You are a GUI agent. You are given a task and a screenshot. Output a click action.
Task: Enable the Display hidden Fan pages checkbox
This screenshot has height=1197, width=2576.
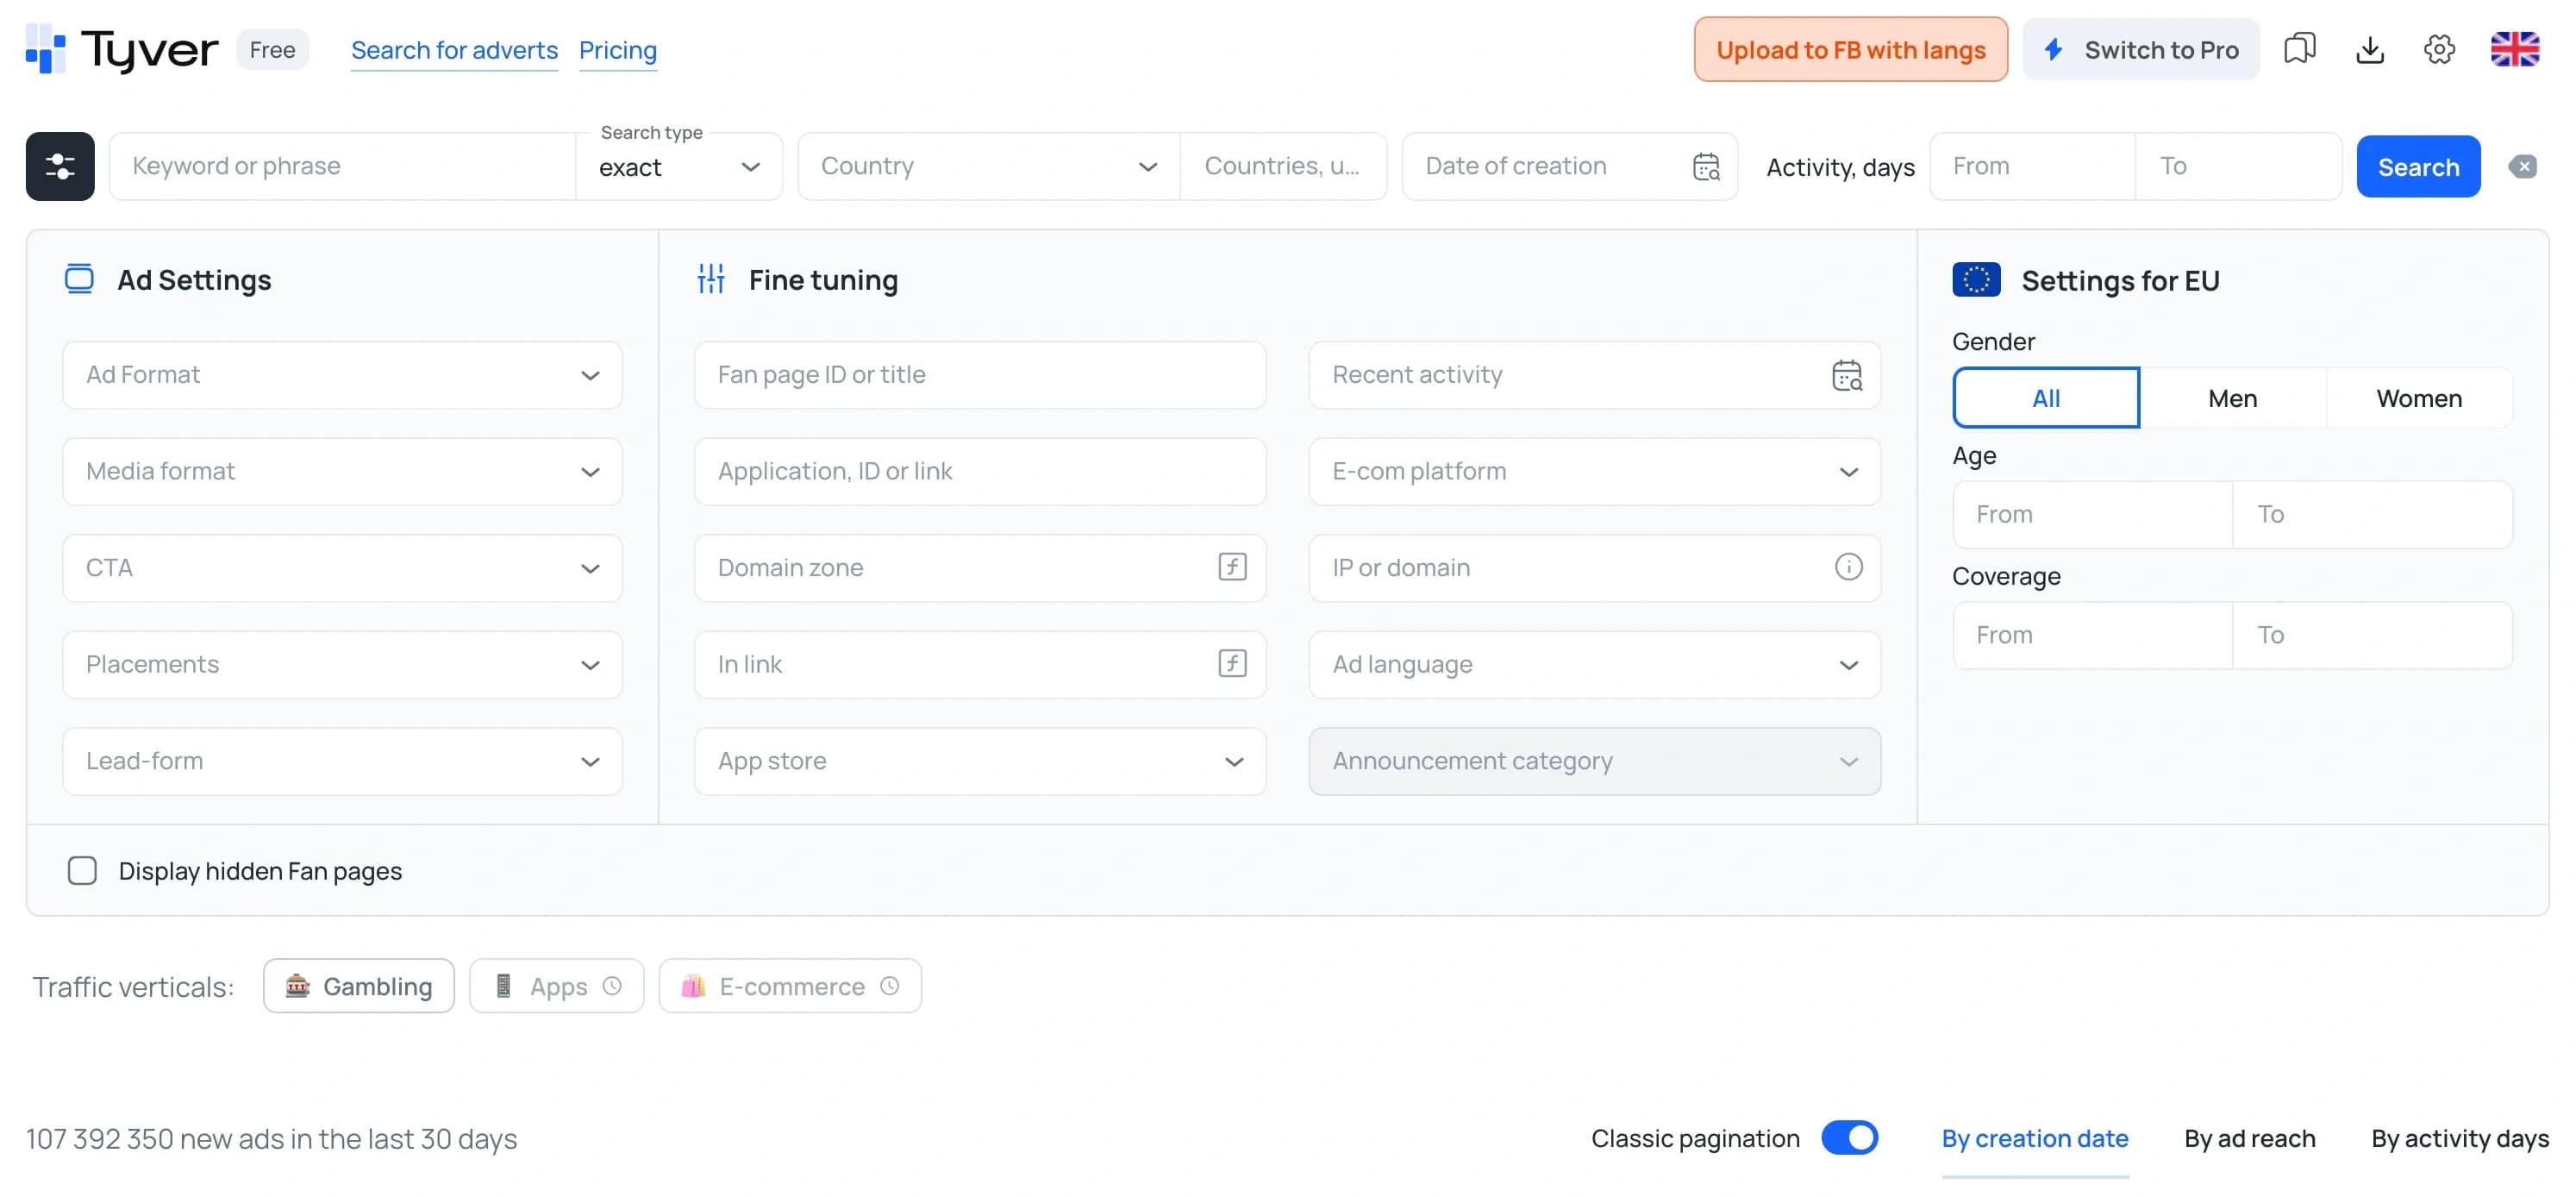click(x=82, y=871)
